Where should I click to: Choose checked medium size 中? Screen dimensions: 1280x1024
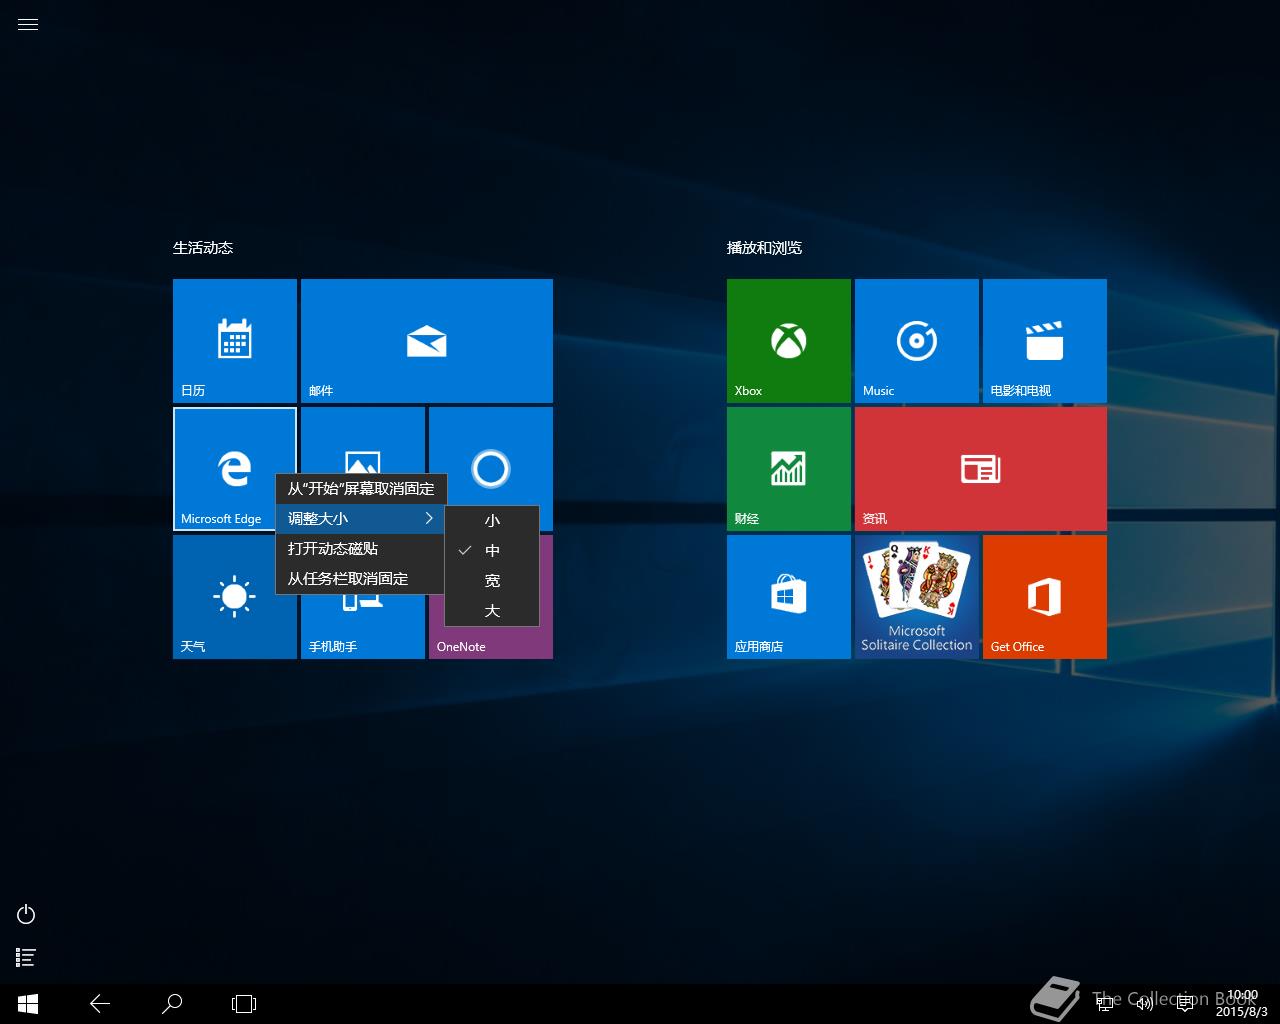point(492,551)
